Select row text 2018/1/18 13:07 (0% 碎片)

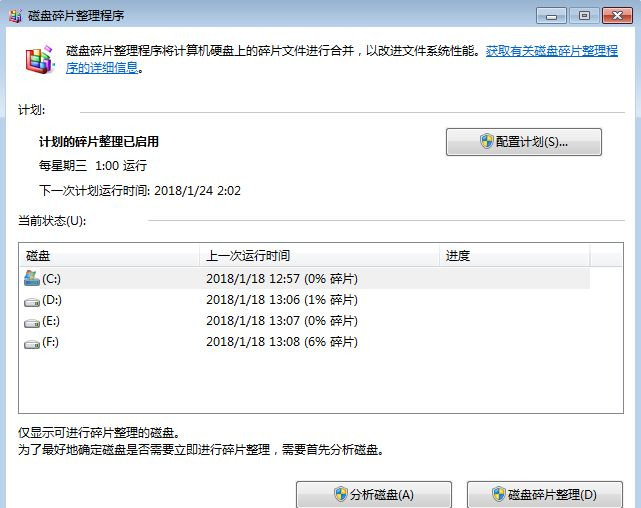tap(282, 321)
